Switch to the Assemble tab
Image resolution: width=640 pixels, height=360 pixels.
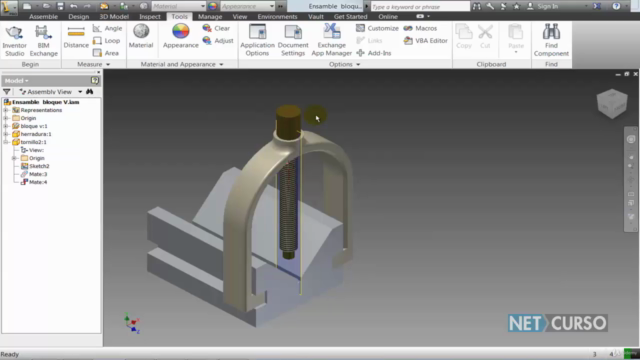click(43, 17)
